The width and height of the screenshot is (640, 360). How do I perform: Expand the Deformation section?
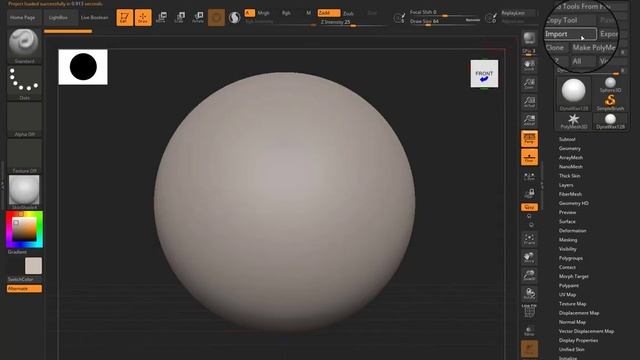pos(572,231)
